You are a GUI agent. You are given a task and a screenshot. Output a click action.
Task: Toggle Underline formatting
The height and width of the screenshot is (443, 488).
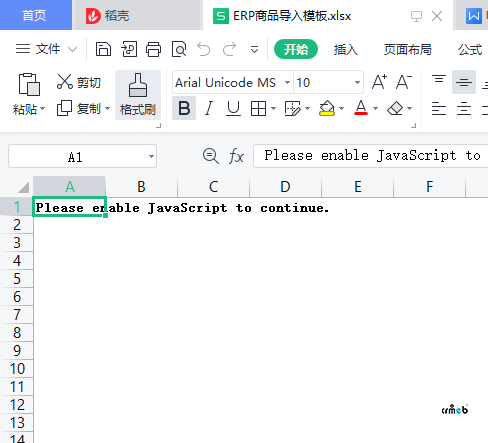point(233,108)
